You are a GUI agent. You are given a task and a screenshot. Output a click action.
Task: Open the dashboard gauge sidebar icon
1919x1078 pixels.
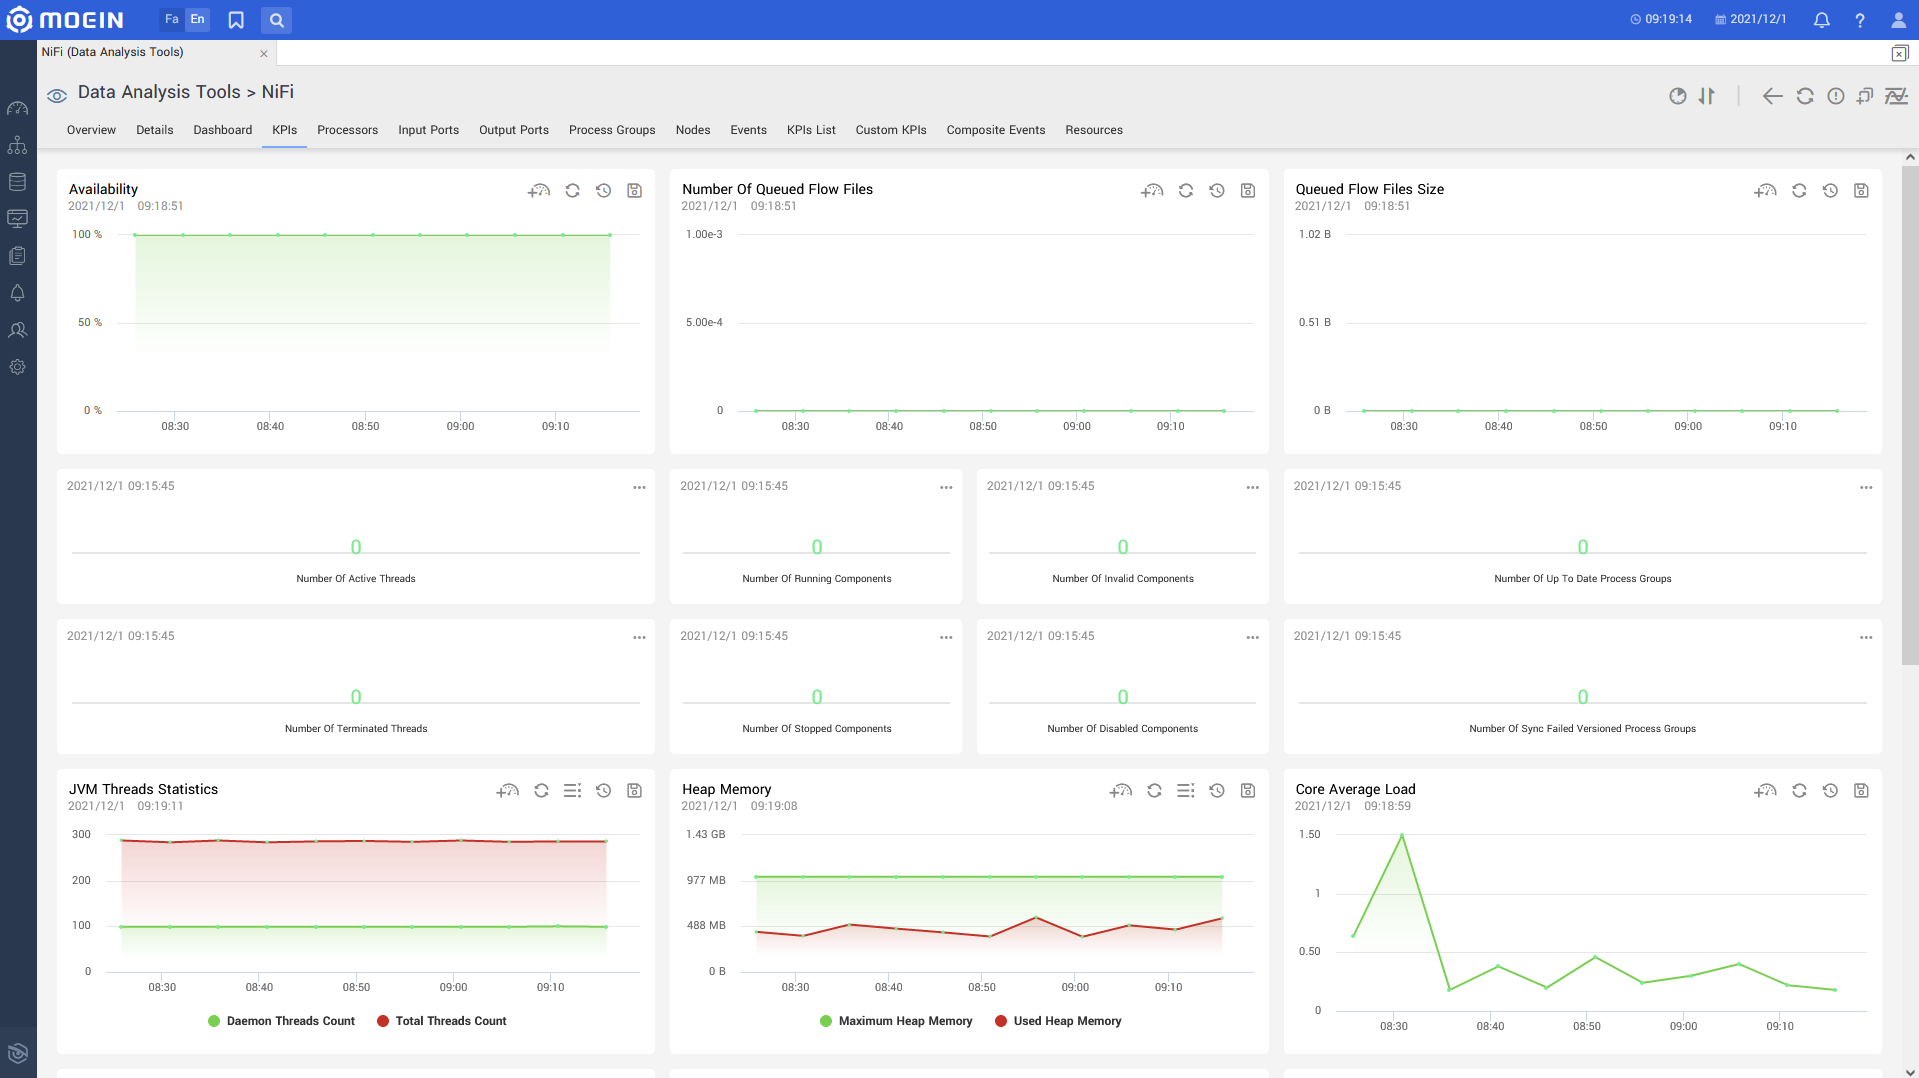coord(17,108)
